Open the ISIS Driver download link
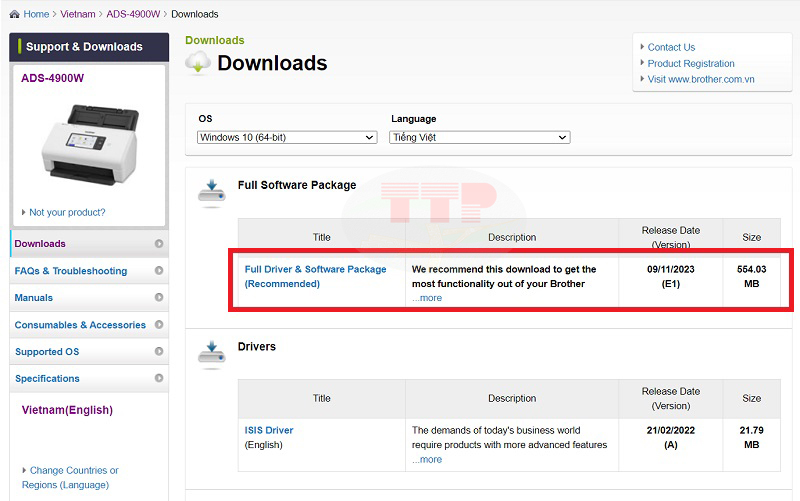The image size is (800, 501). pyautogui.click(x=269, y=431)
